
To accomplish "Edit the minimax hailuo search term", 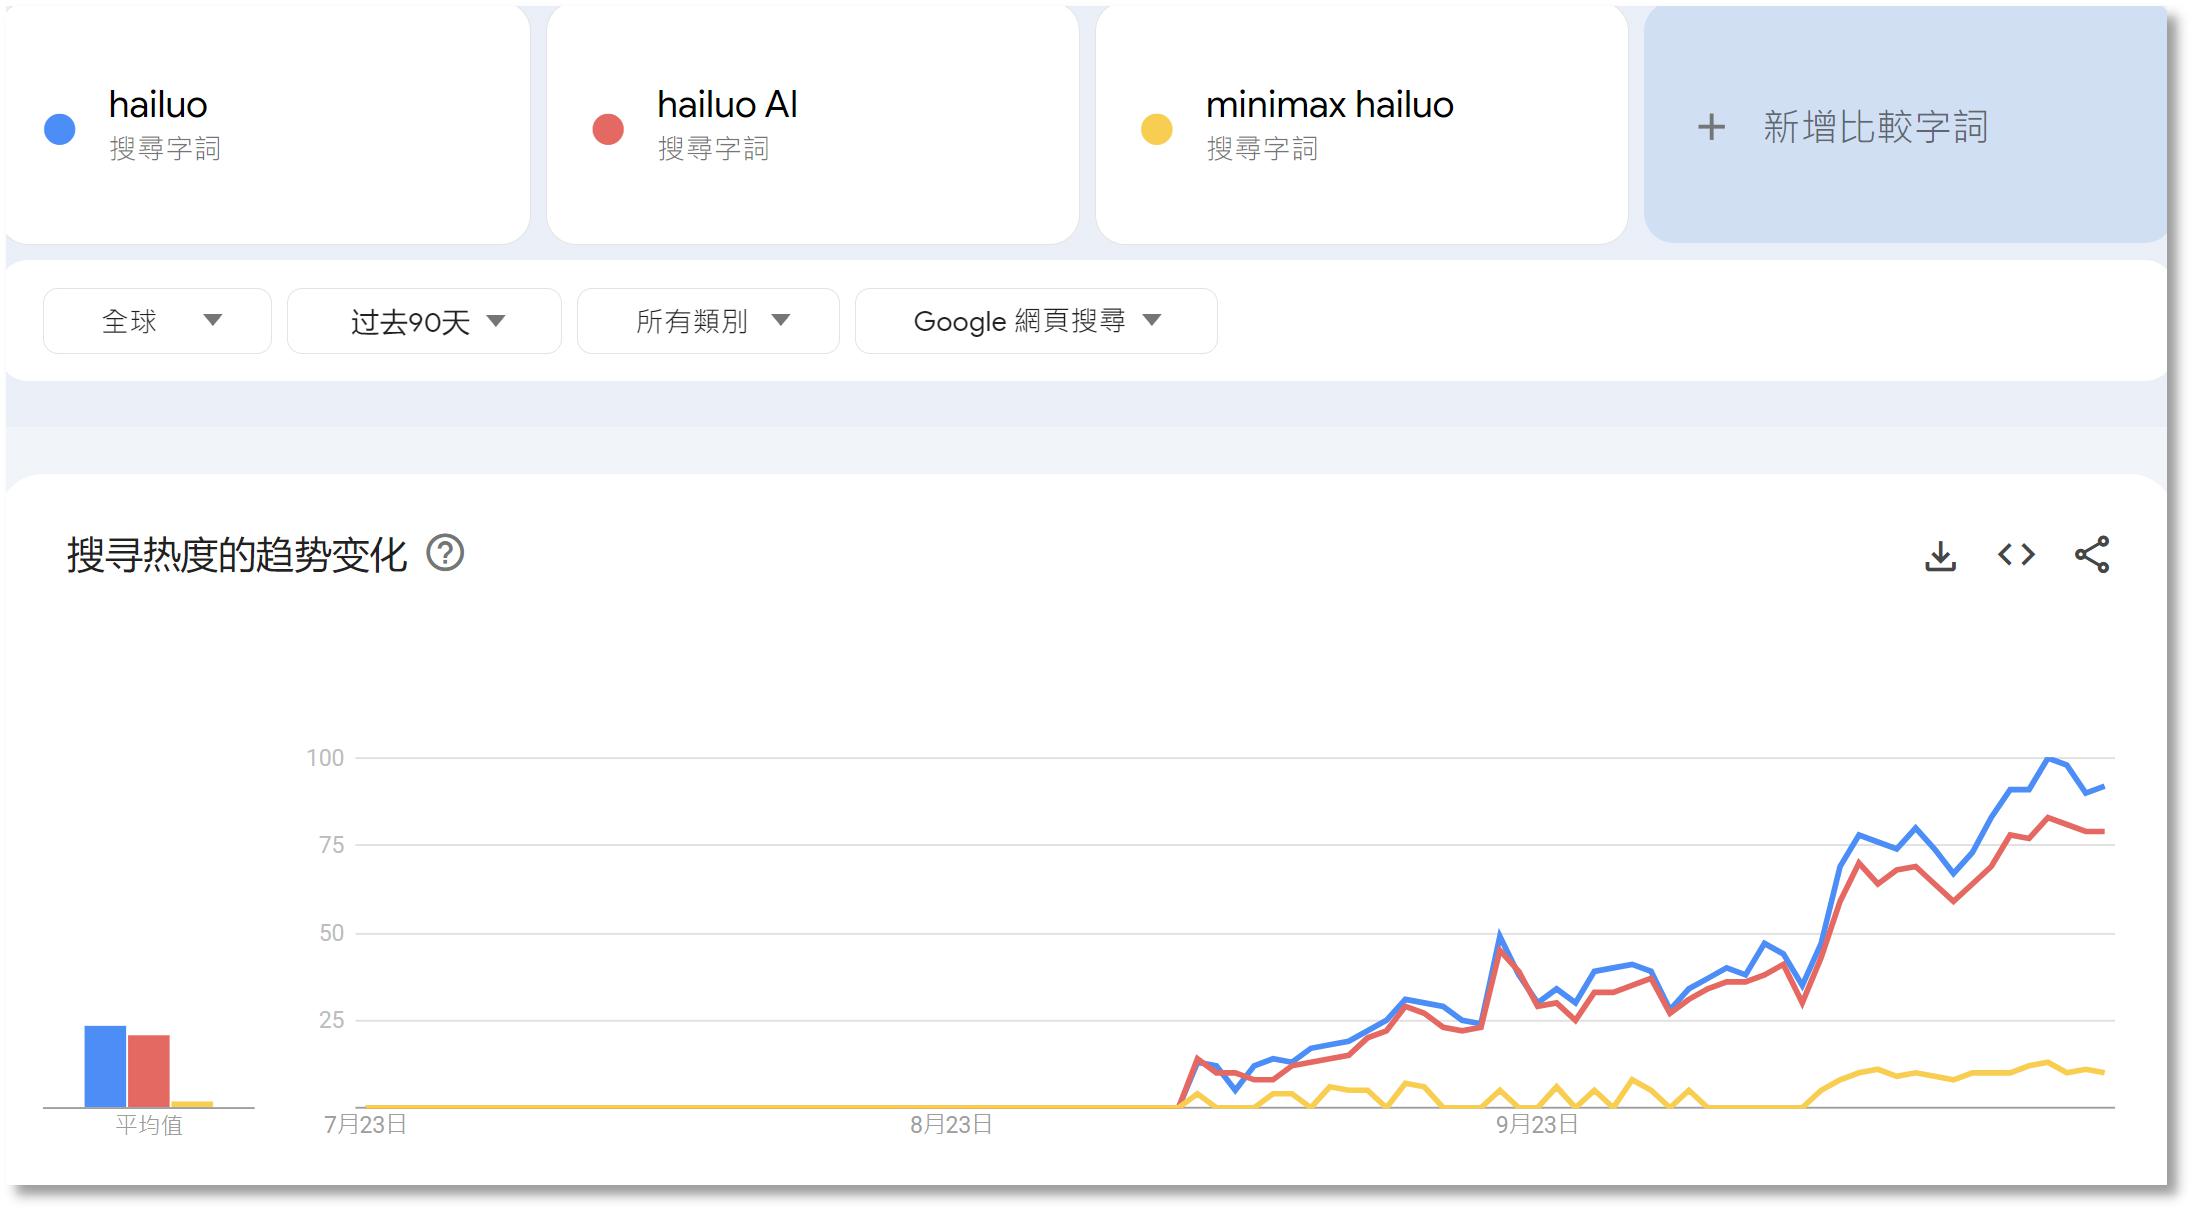I will tap(1362, 125).
